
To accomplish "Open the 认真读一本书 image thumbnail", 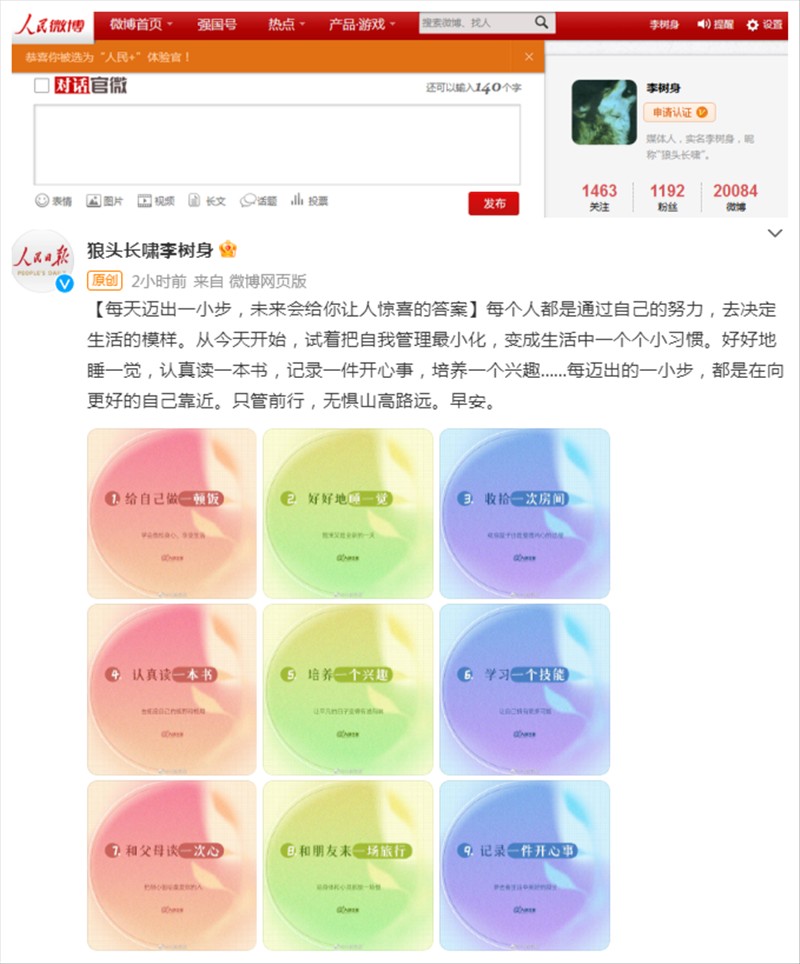I will click(x=172, y=689).
